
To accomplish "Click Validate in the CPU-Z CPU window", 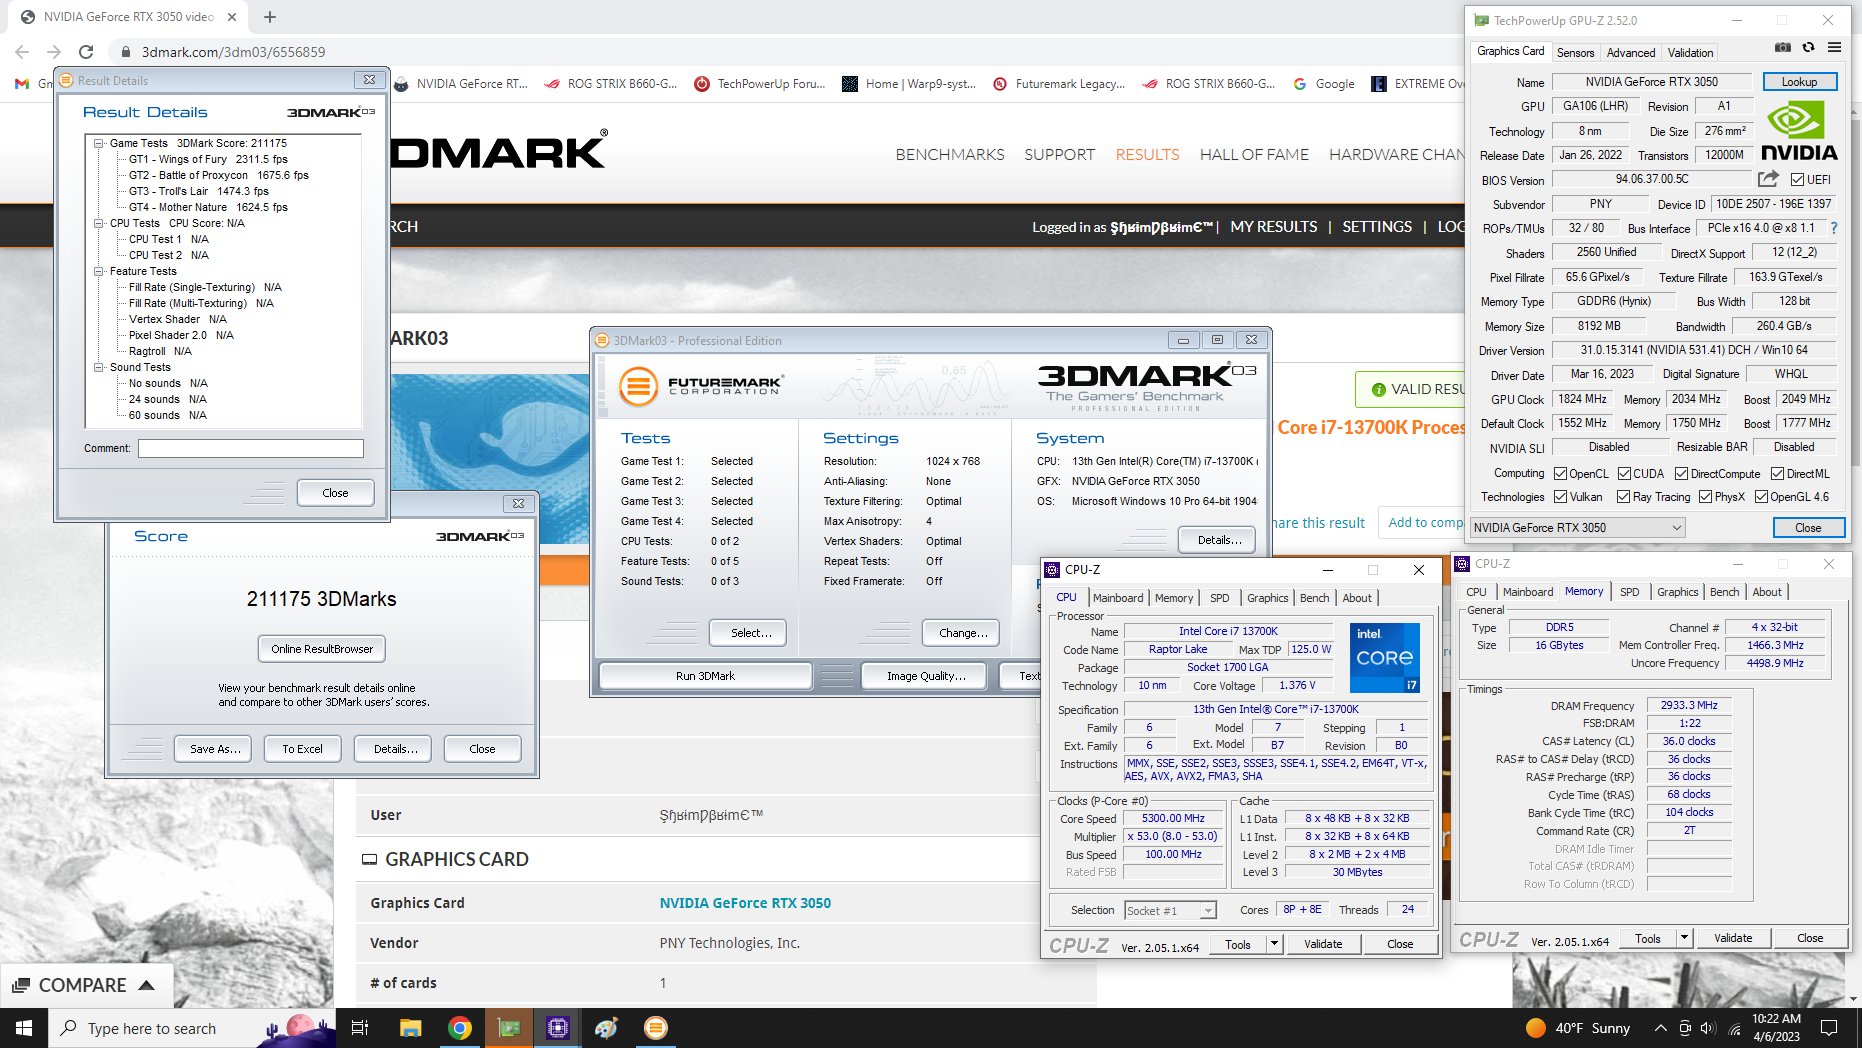I will click(1323, 944).
